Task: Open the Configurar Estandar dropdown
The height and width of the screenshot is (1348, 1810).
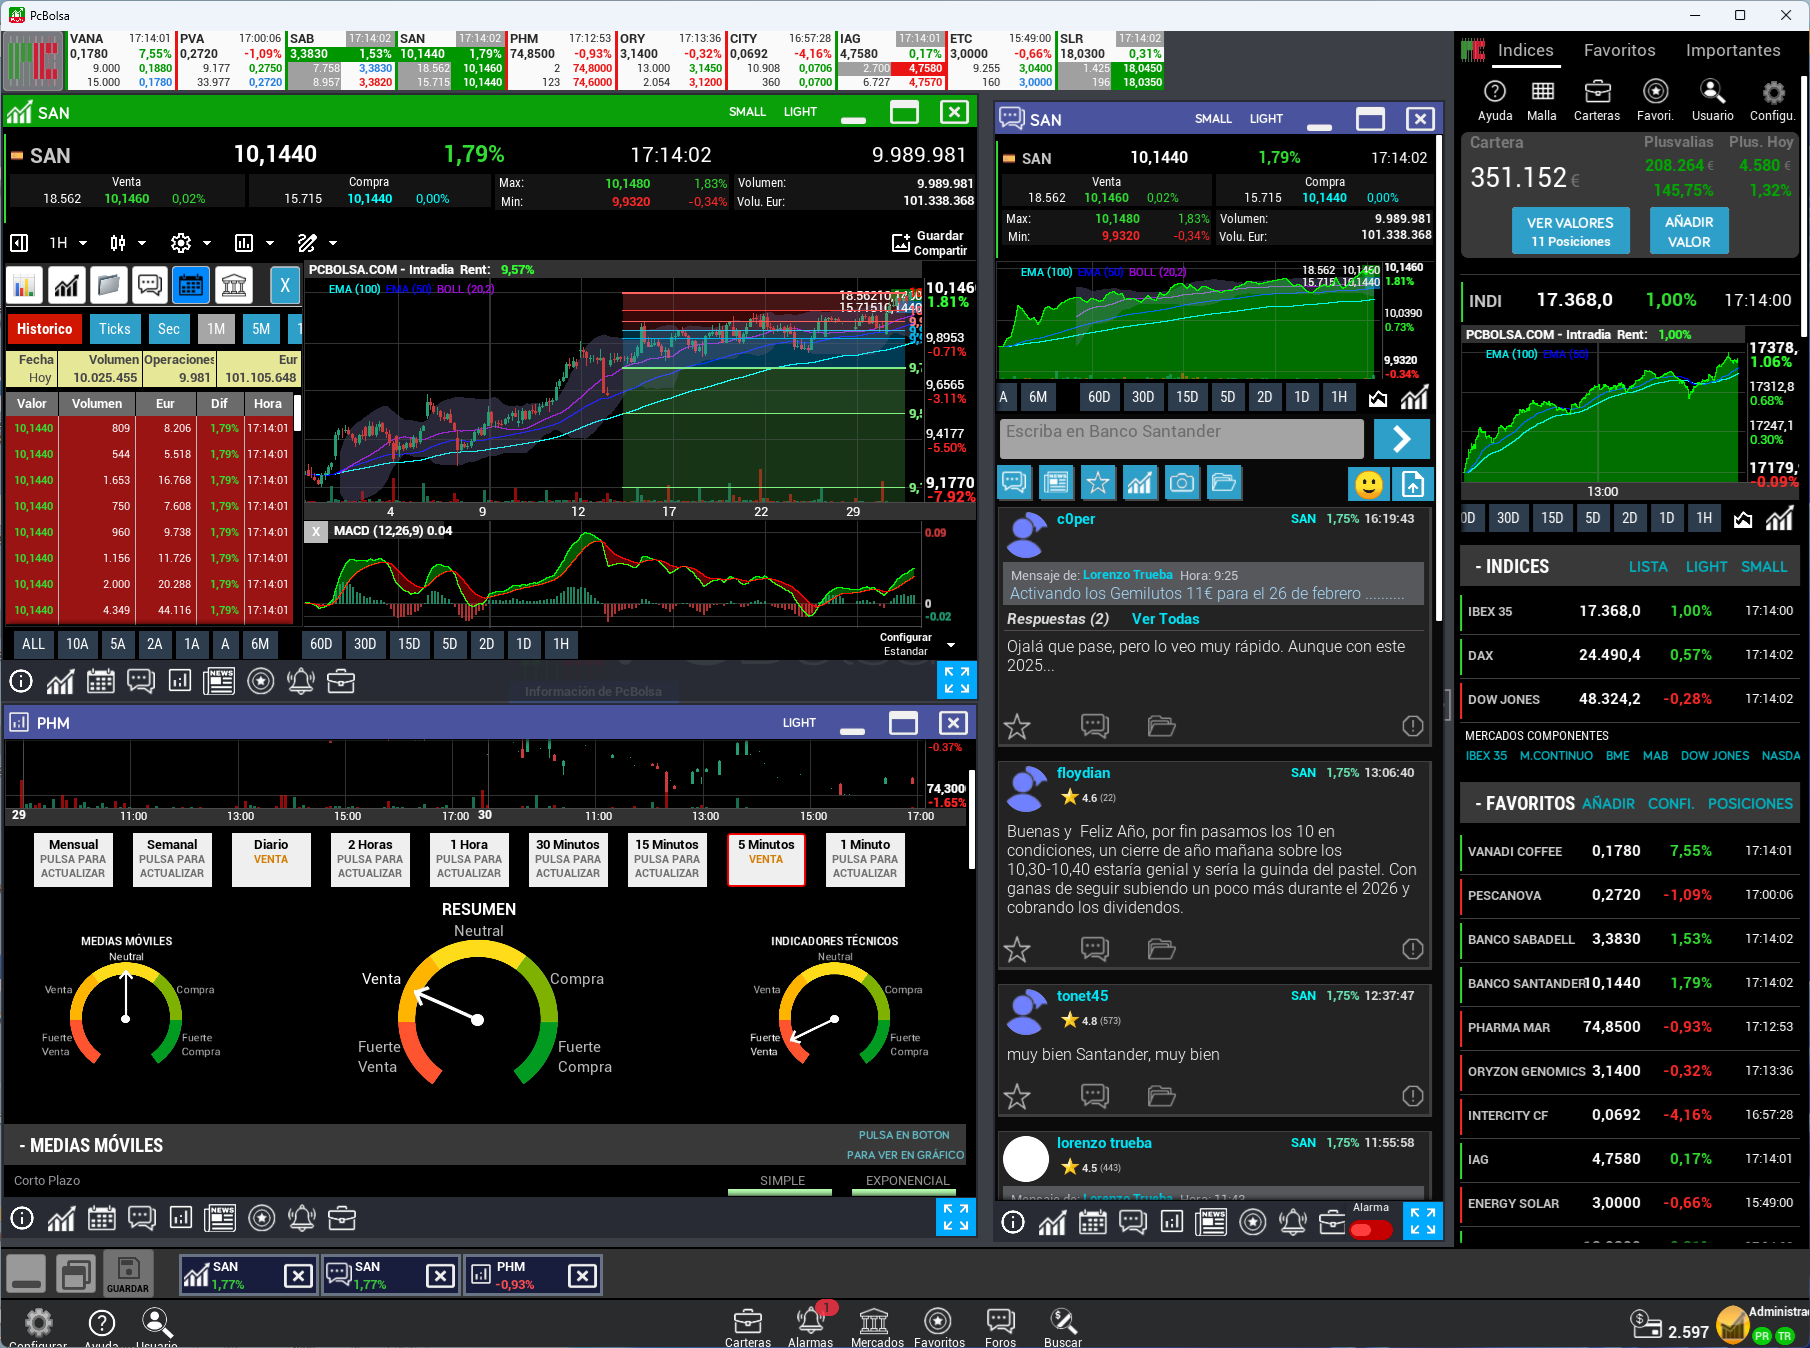Action: tap(917, 644)
